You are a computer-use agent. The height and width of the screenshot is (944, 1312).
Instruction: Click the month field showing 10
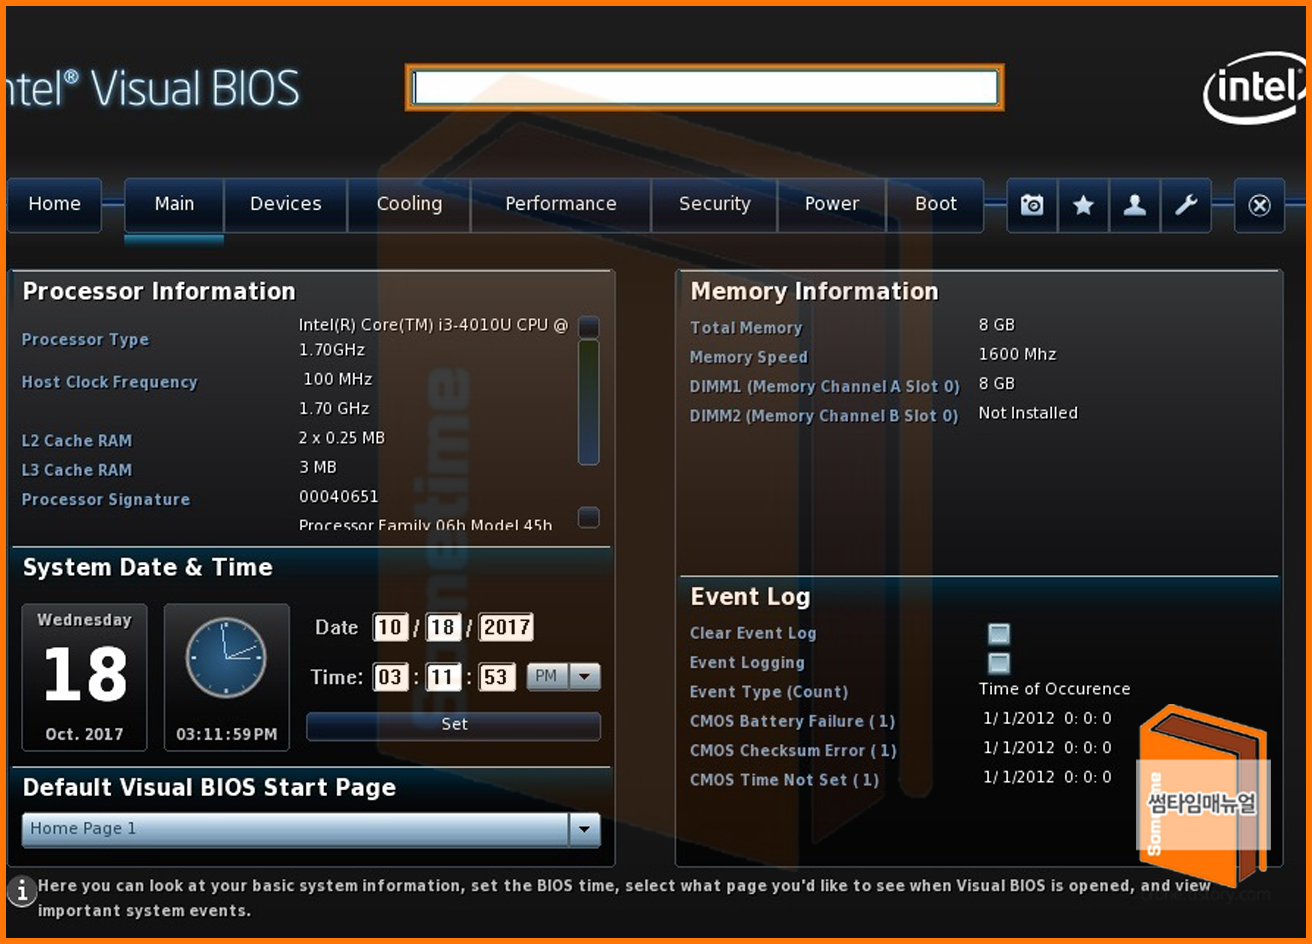click(x=390, y=628)
